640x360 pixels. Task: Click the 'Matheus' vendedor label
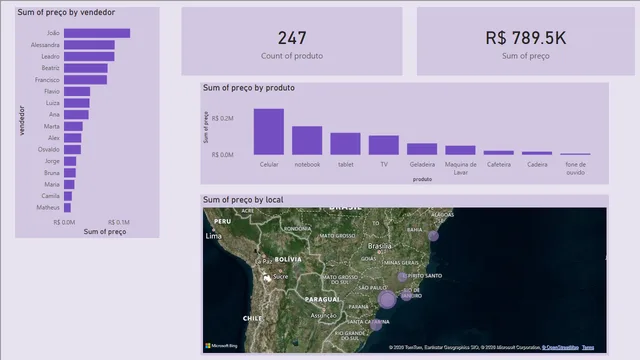[48, 207]
